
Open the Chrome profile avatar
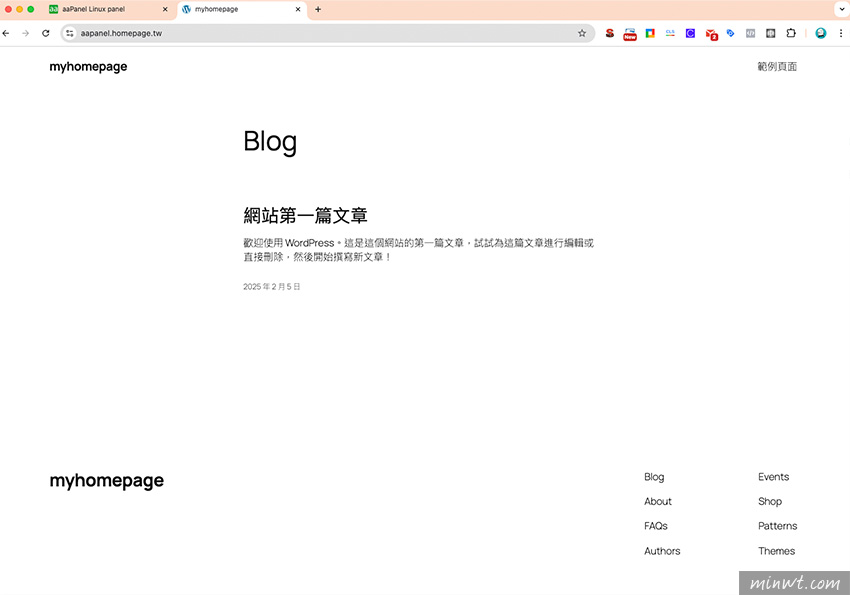pyautogui.click(x=821, y=33)
